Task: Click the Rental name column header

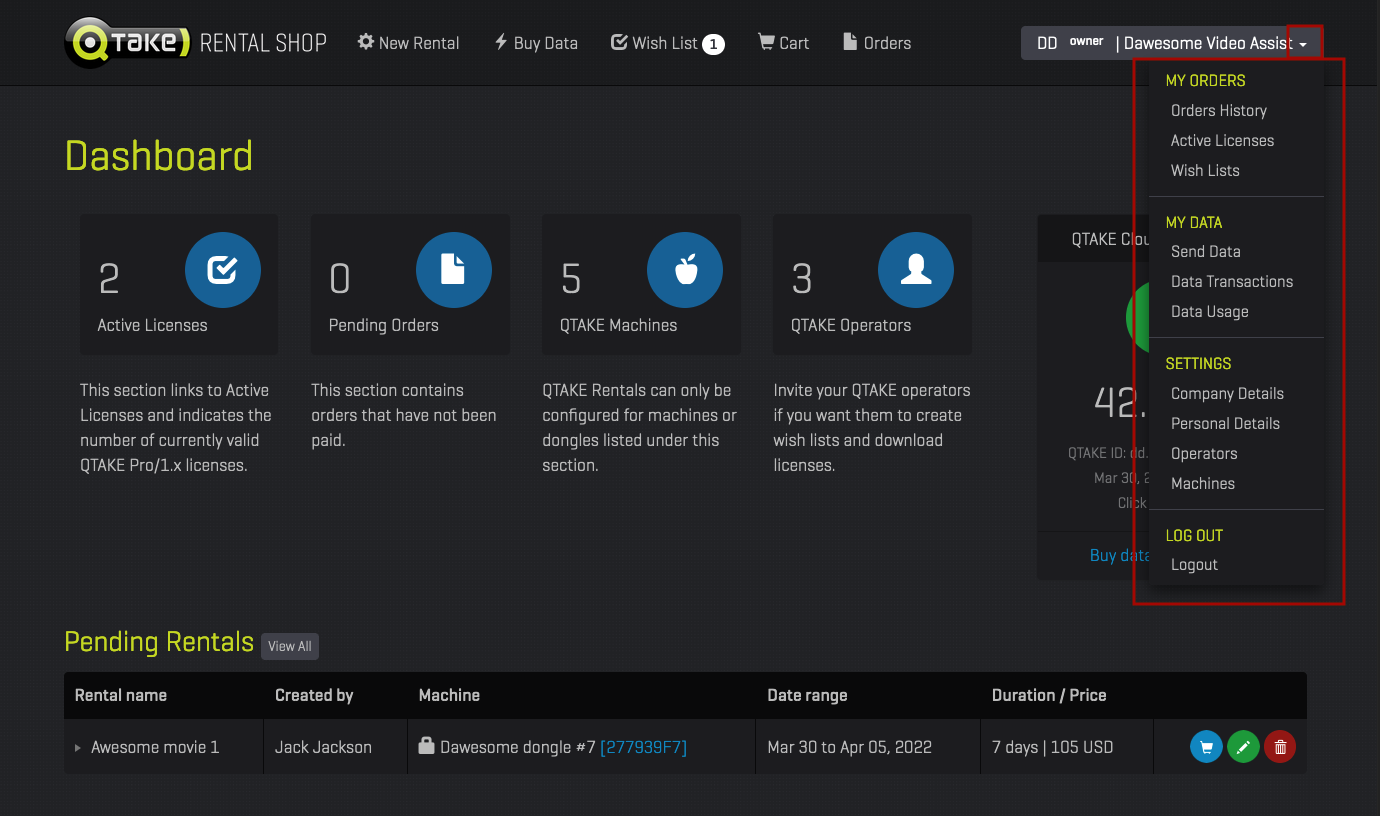Action: tap(121, 695)
